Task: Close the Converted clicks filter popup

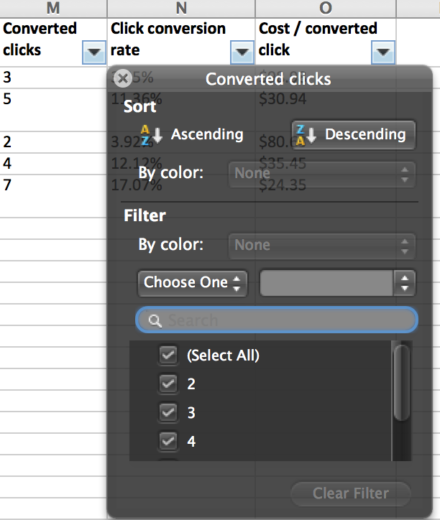Action: [123, 79]
